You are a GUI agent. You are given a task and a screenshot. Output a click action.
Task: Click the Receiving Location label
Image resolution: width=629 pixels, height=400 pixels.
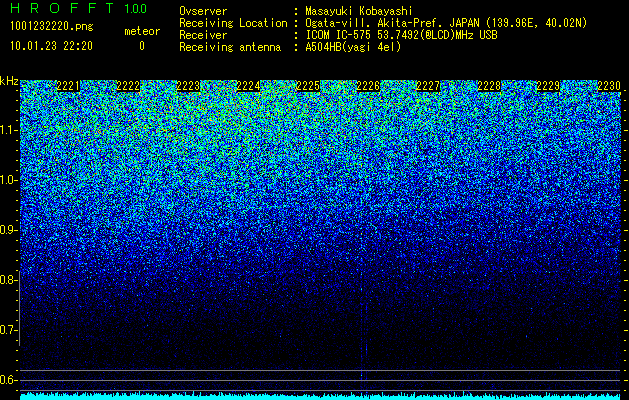pos(233,23)
